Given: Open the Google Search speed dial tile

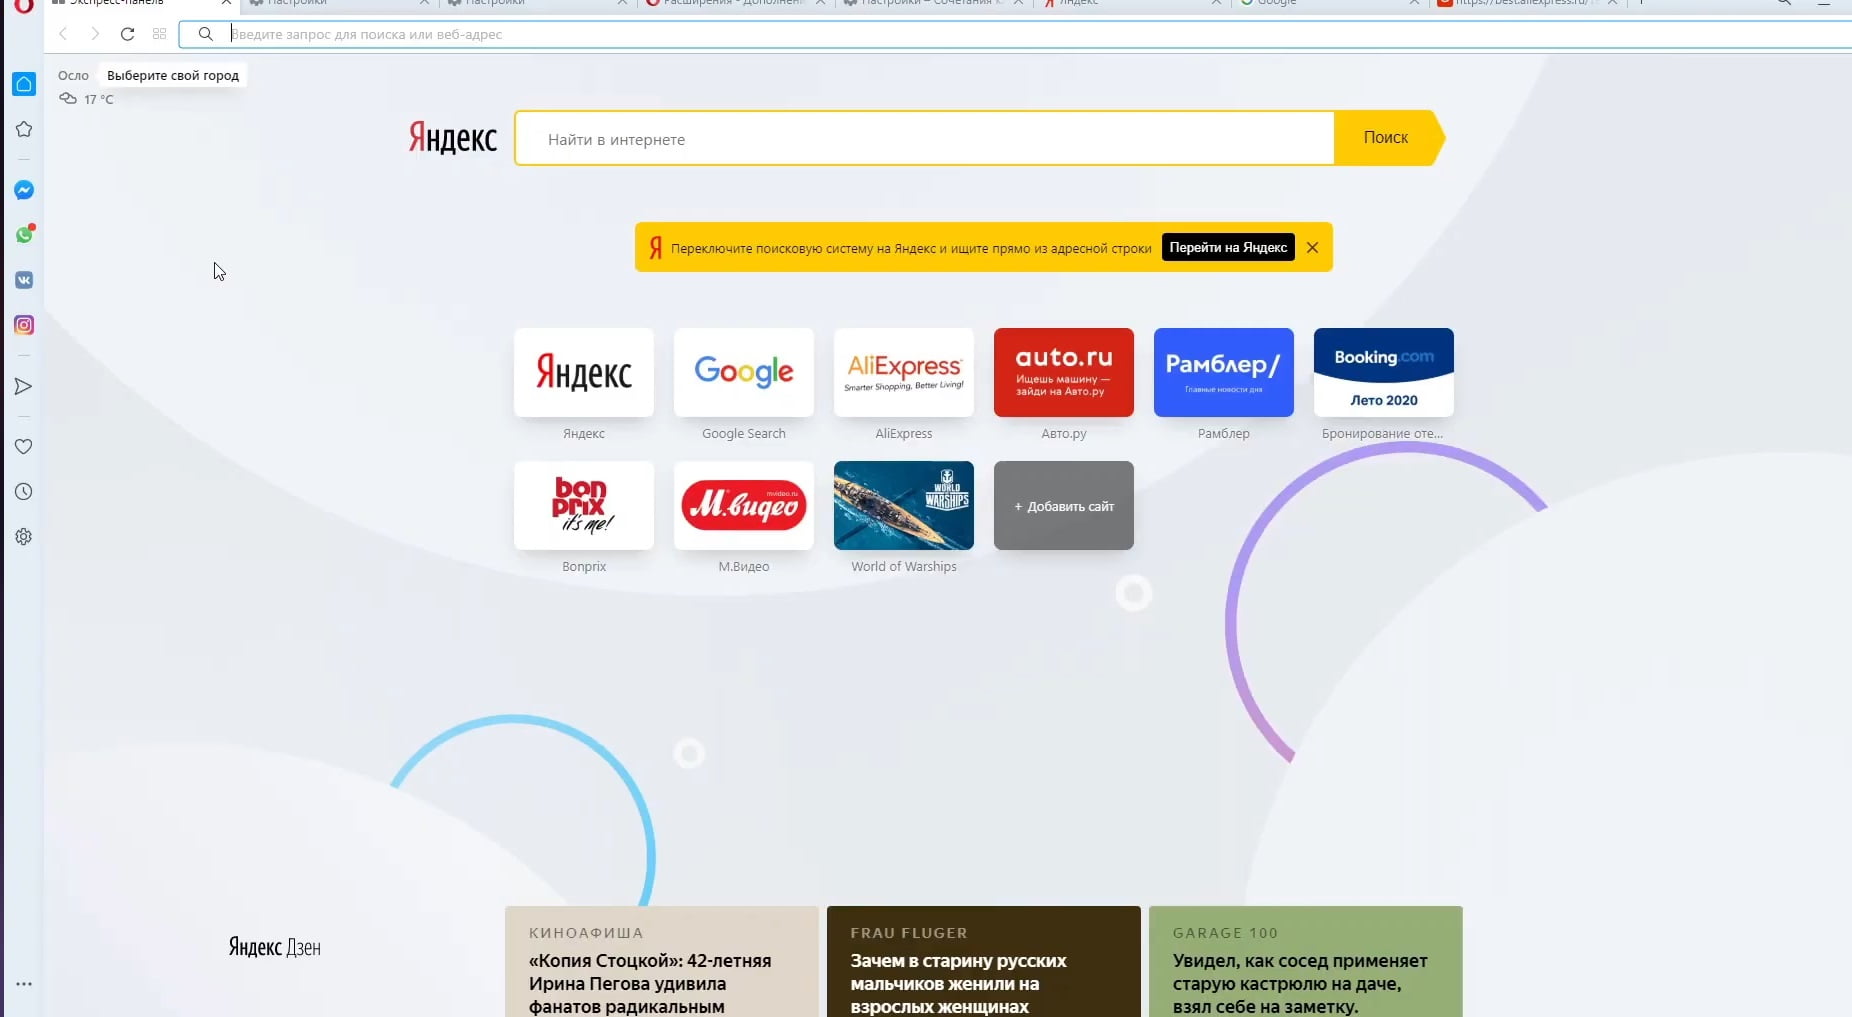Looking at the screenshot, I should 744,373.
